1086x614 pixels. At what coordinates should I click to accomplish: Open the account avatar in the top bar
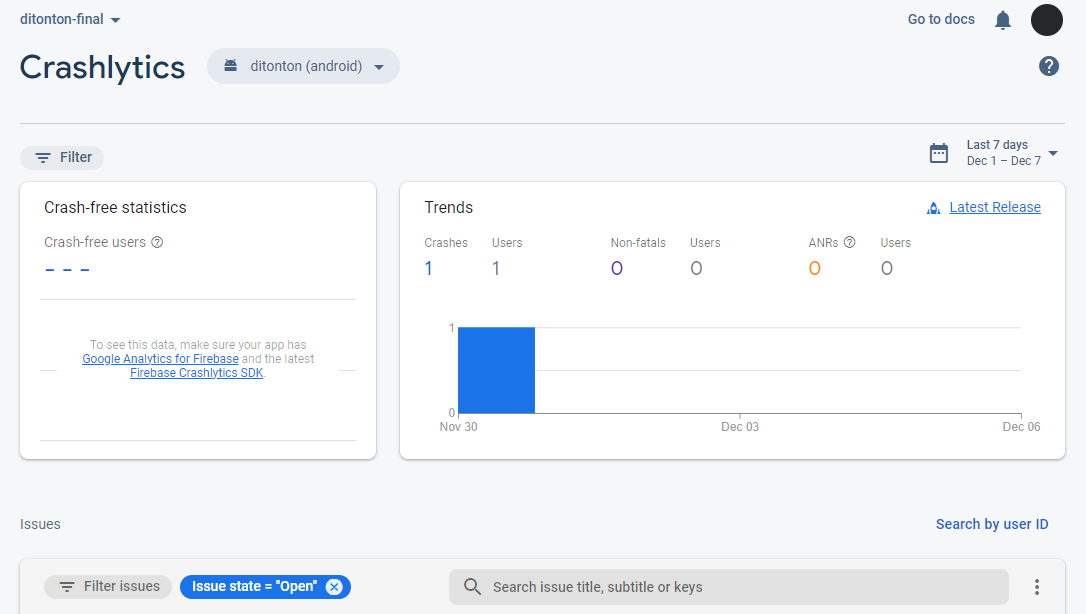click(x=1046, y=19)
